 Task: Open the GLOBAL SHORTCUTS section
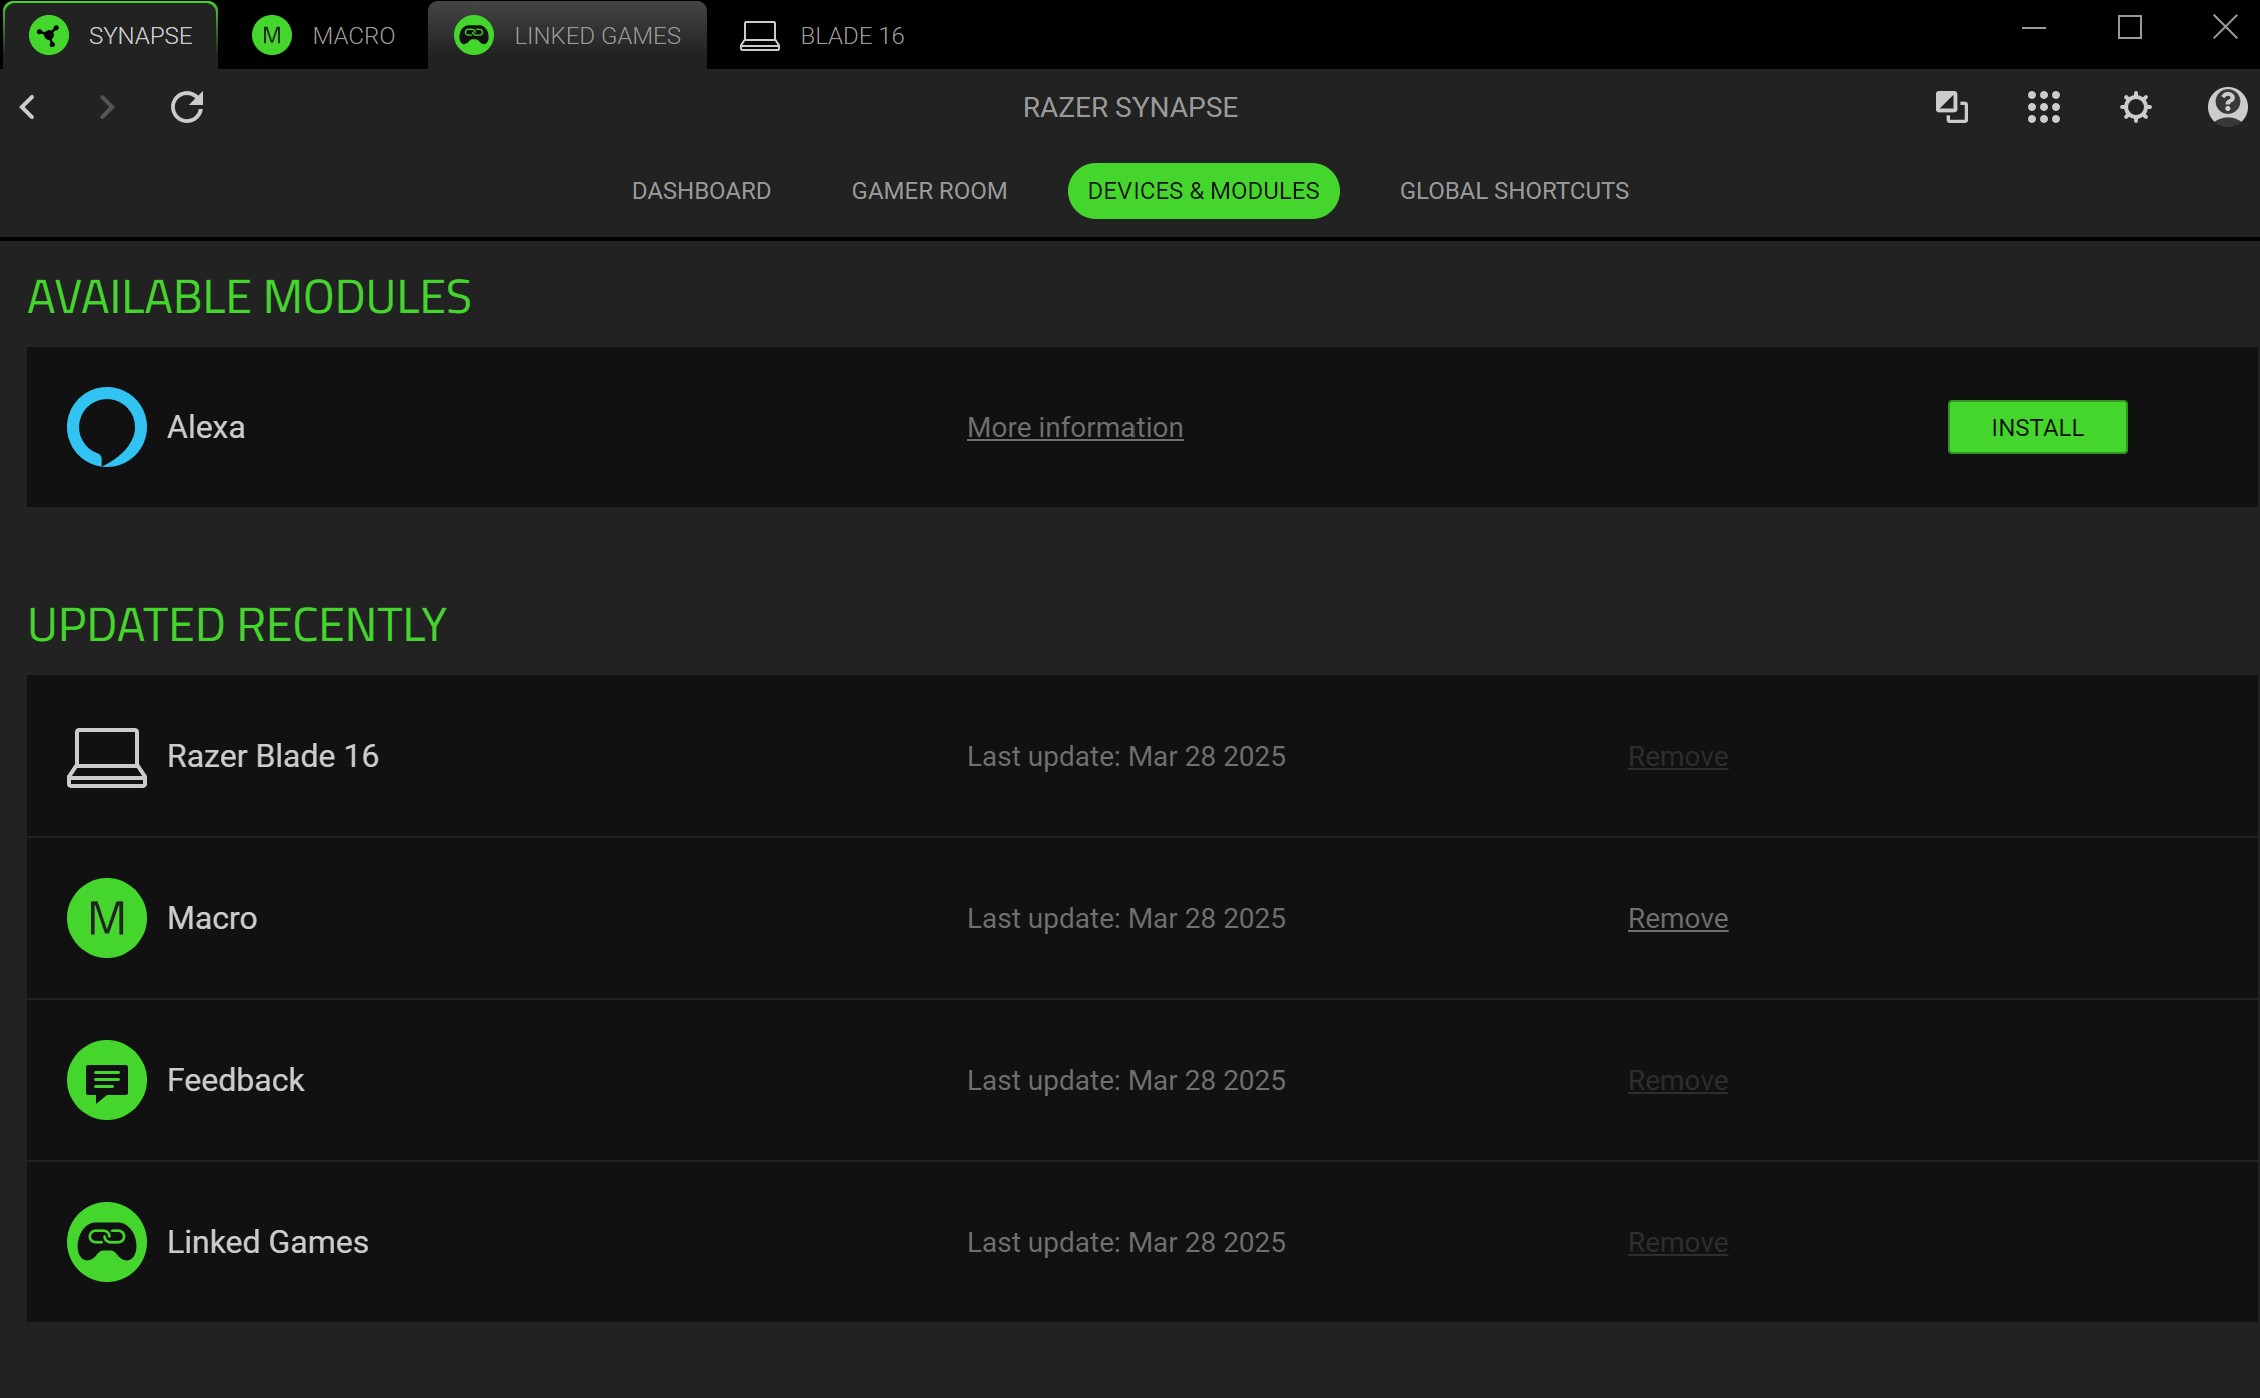click(1514, 191)
